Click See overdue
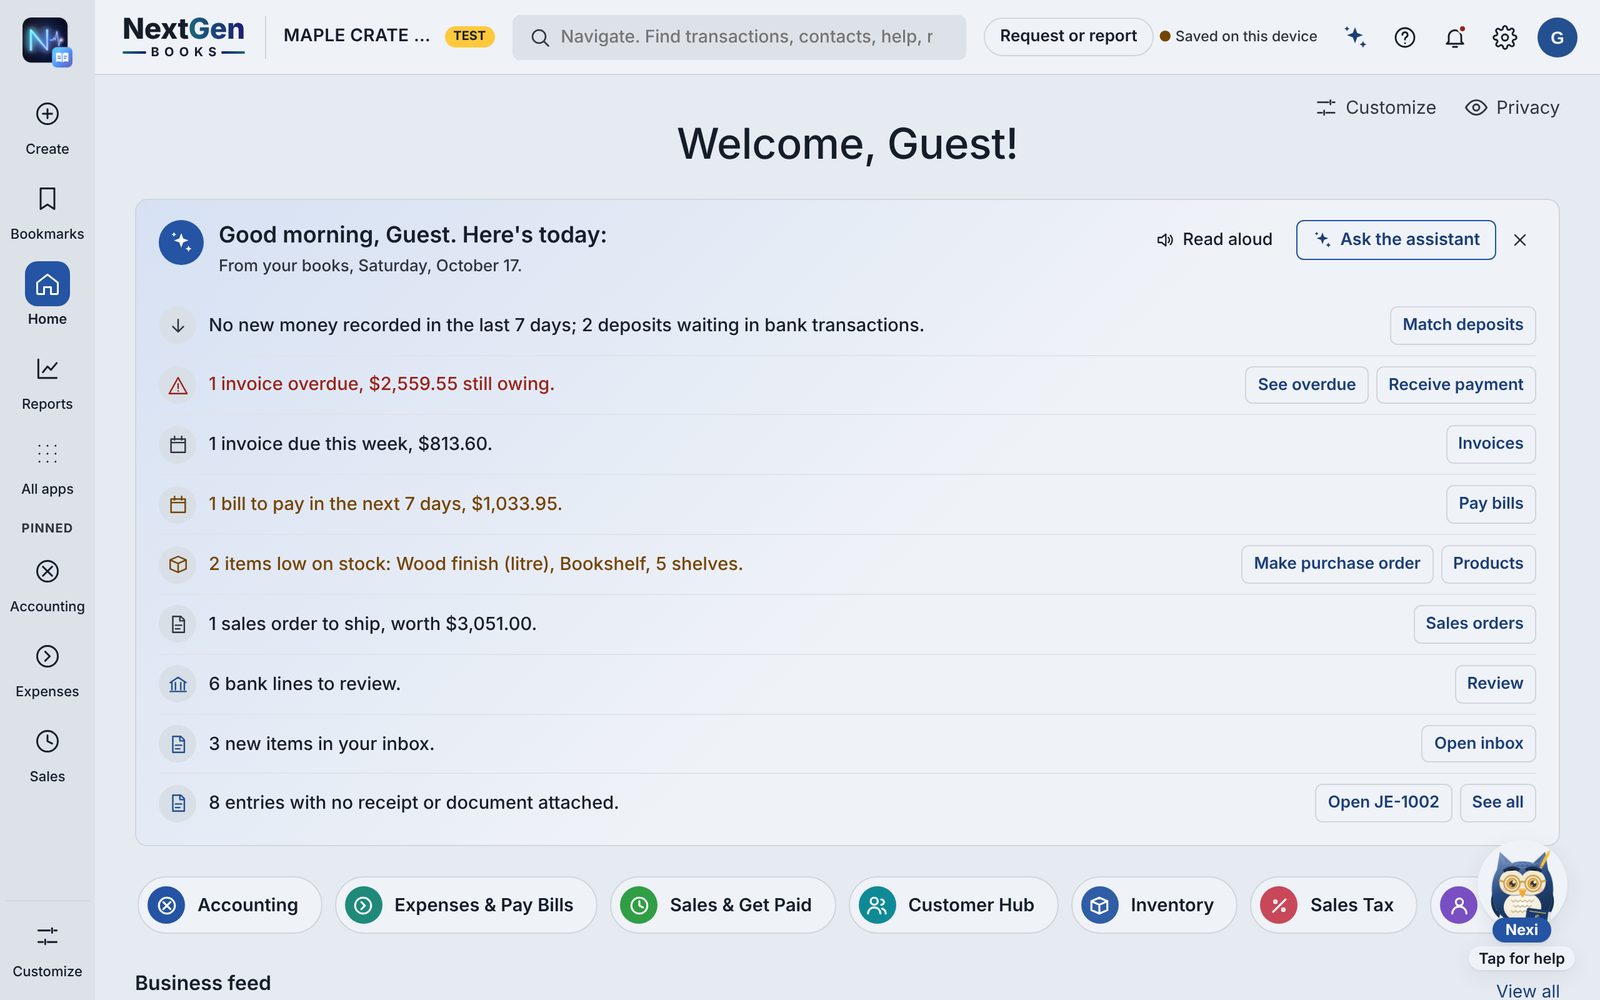This screenshot has width=1600, height=1000. click(x=1306, y=385)
